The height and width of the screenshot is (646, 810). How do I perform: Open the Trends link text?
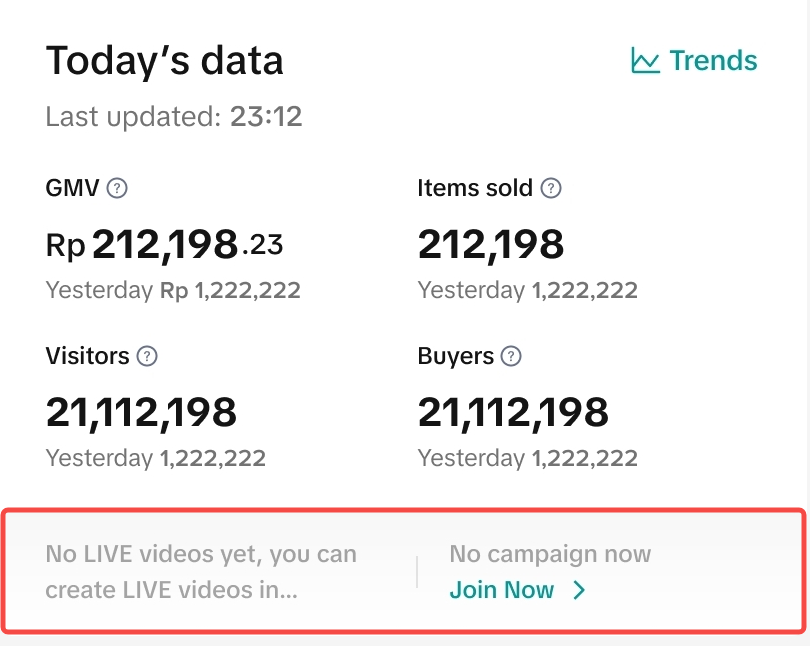[x=713, y=61]
